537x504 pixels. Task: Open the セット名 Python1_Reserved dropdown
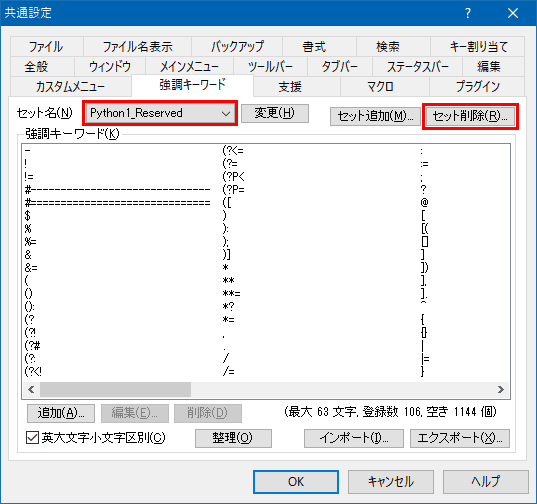(160, 113)
